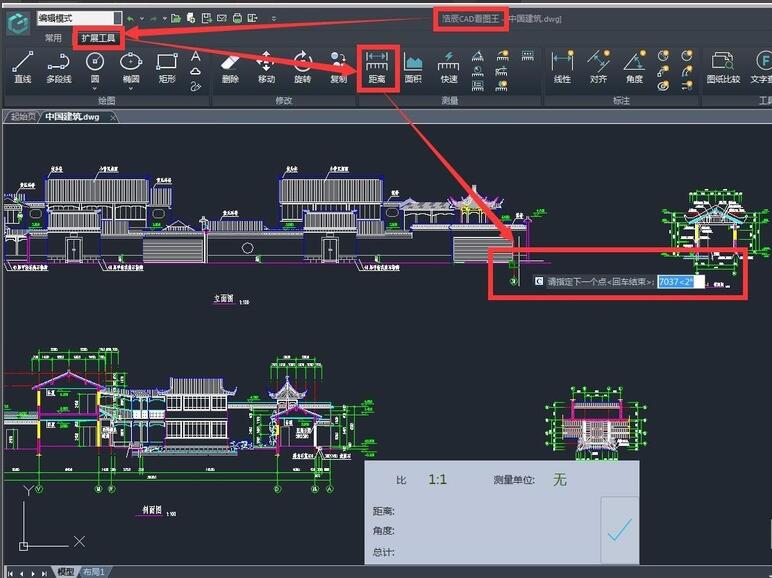Select the 面积 (Area) measure tool

click(x=413, y=66)
